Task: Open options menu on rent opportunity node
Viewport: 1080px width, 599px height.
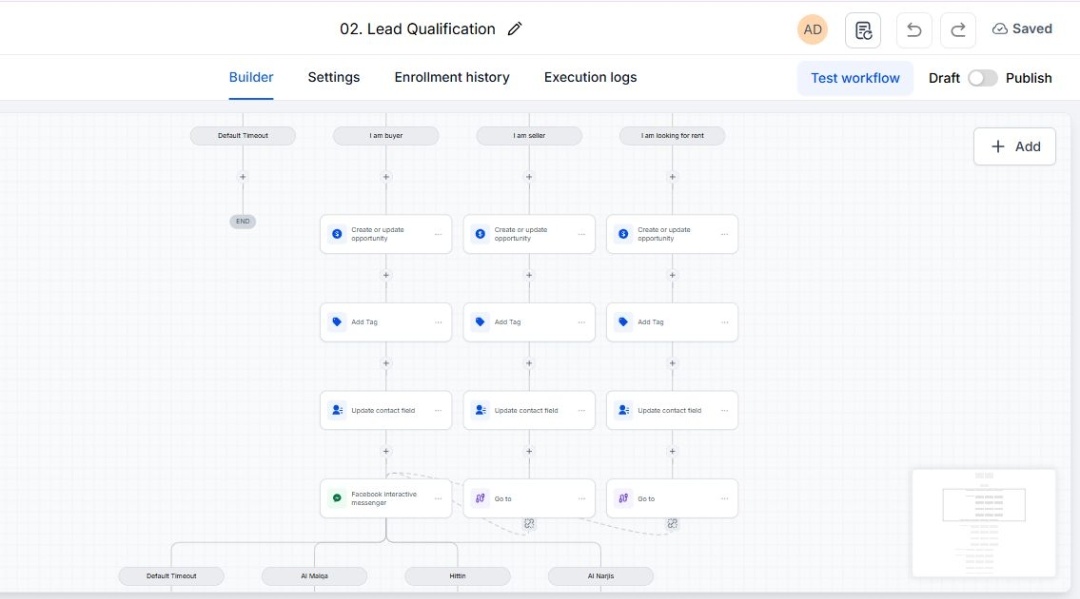Action: (x=725, y=234)
